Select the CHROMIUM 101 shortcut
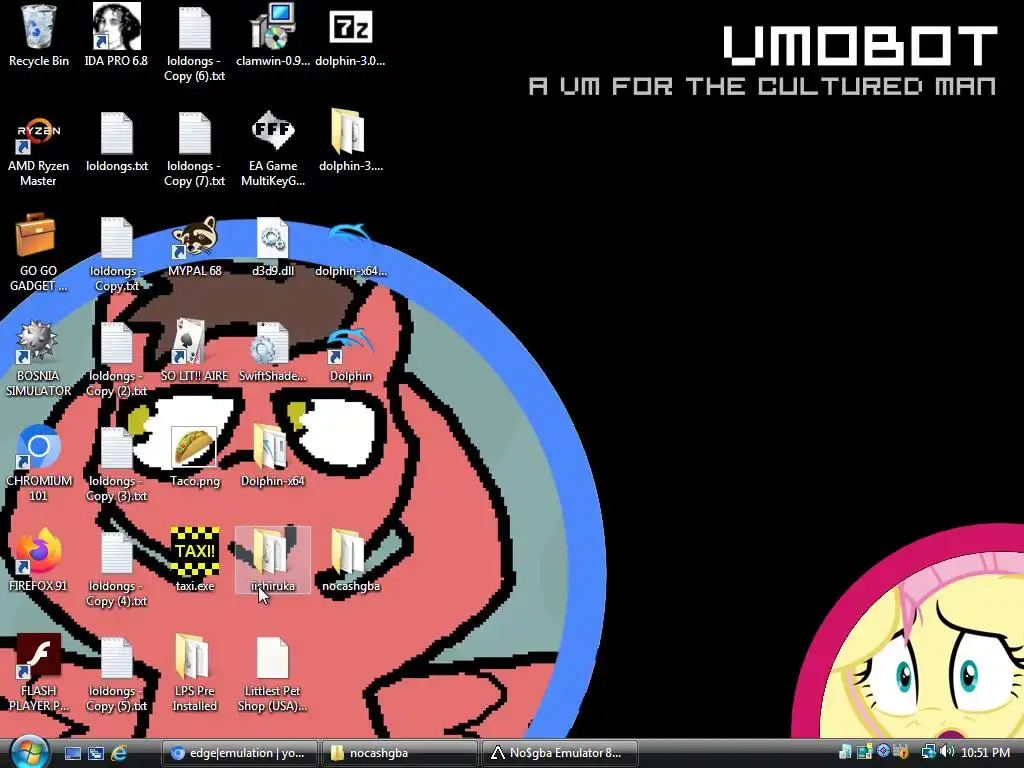Image resolution: width=1024 pixels, height=768 pixels. click(39, 464)
